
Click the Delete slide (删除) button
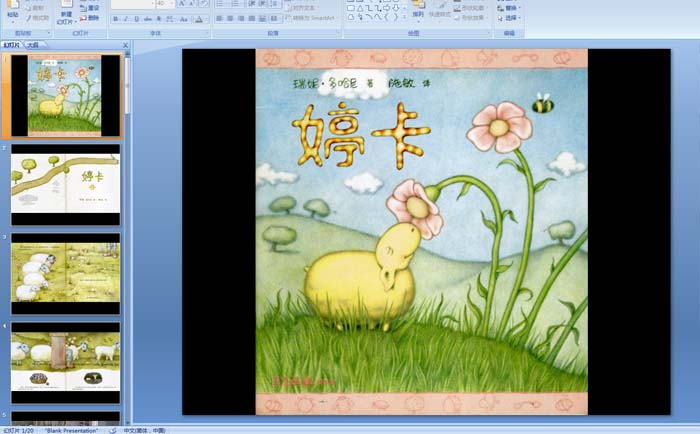point(91,18)
